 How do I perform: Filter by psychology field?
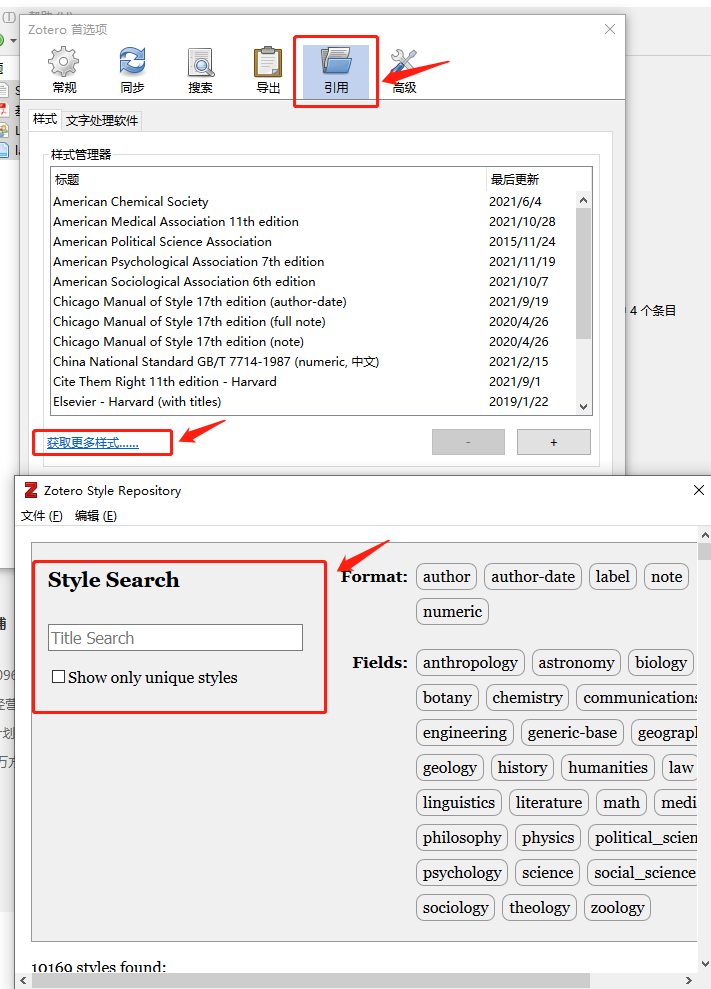point(462,872)
